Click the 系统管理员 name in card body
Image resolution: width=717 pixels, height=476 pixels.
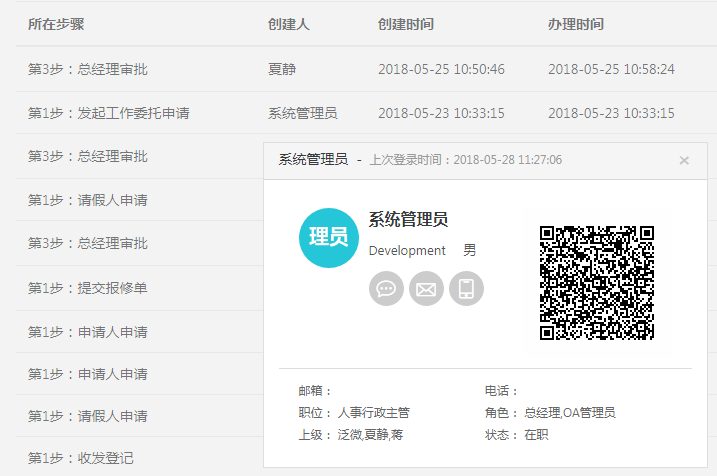pos(408,219)
